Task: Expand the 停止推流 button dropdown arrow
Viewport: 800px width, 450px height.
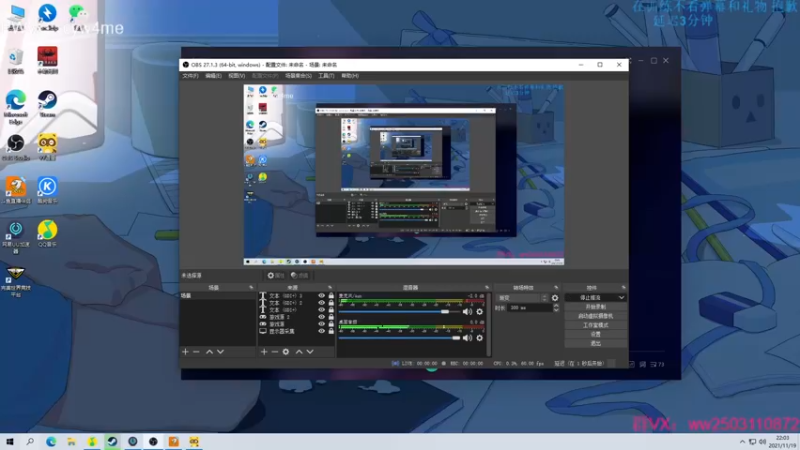Action: click(x=621, y=297)
